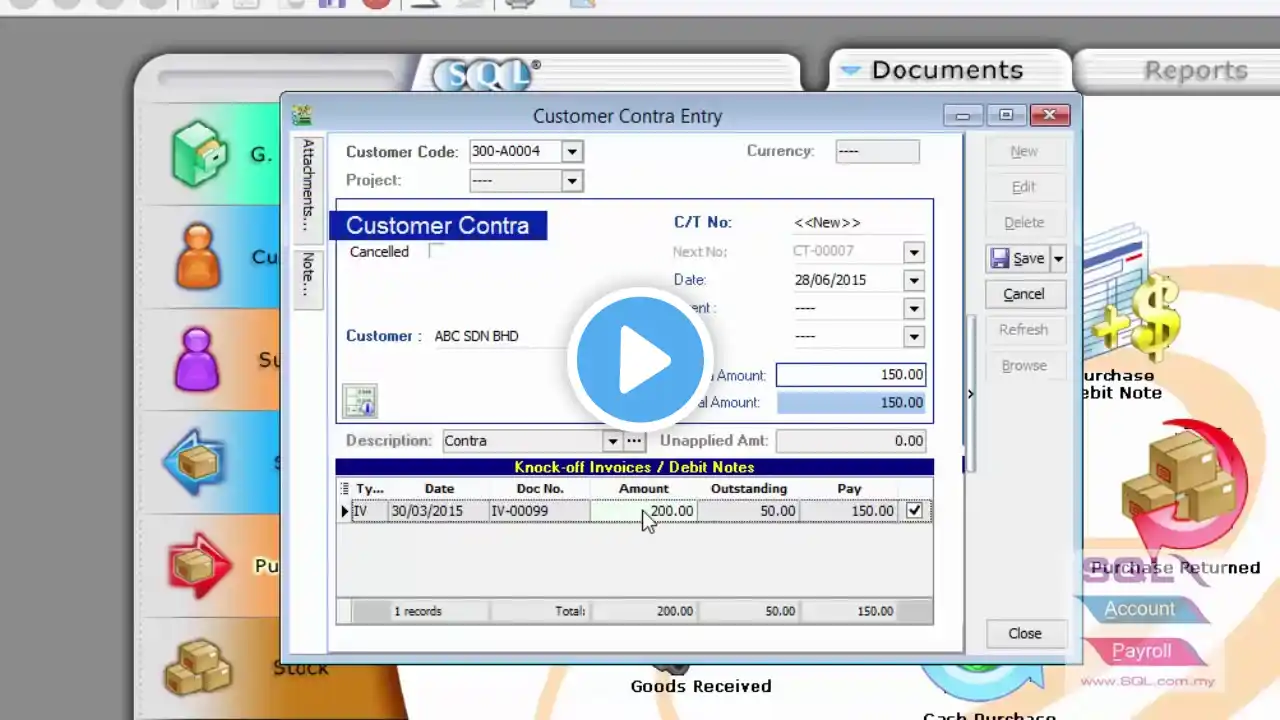Expand the Customer Code dropdown
Viewport: 1280px width, 720px height.
(571, 152)
